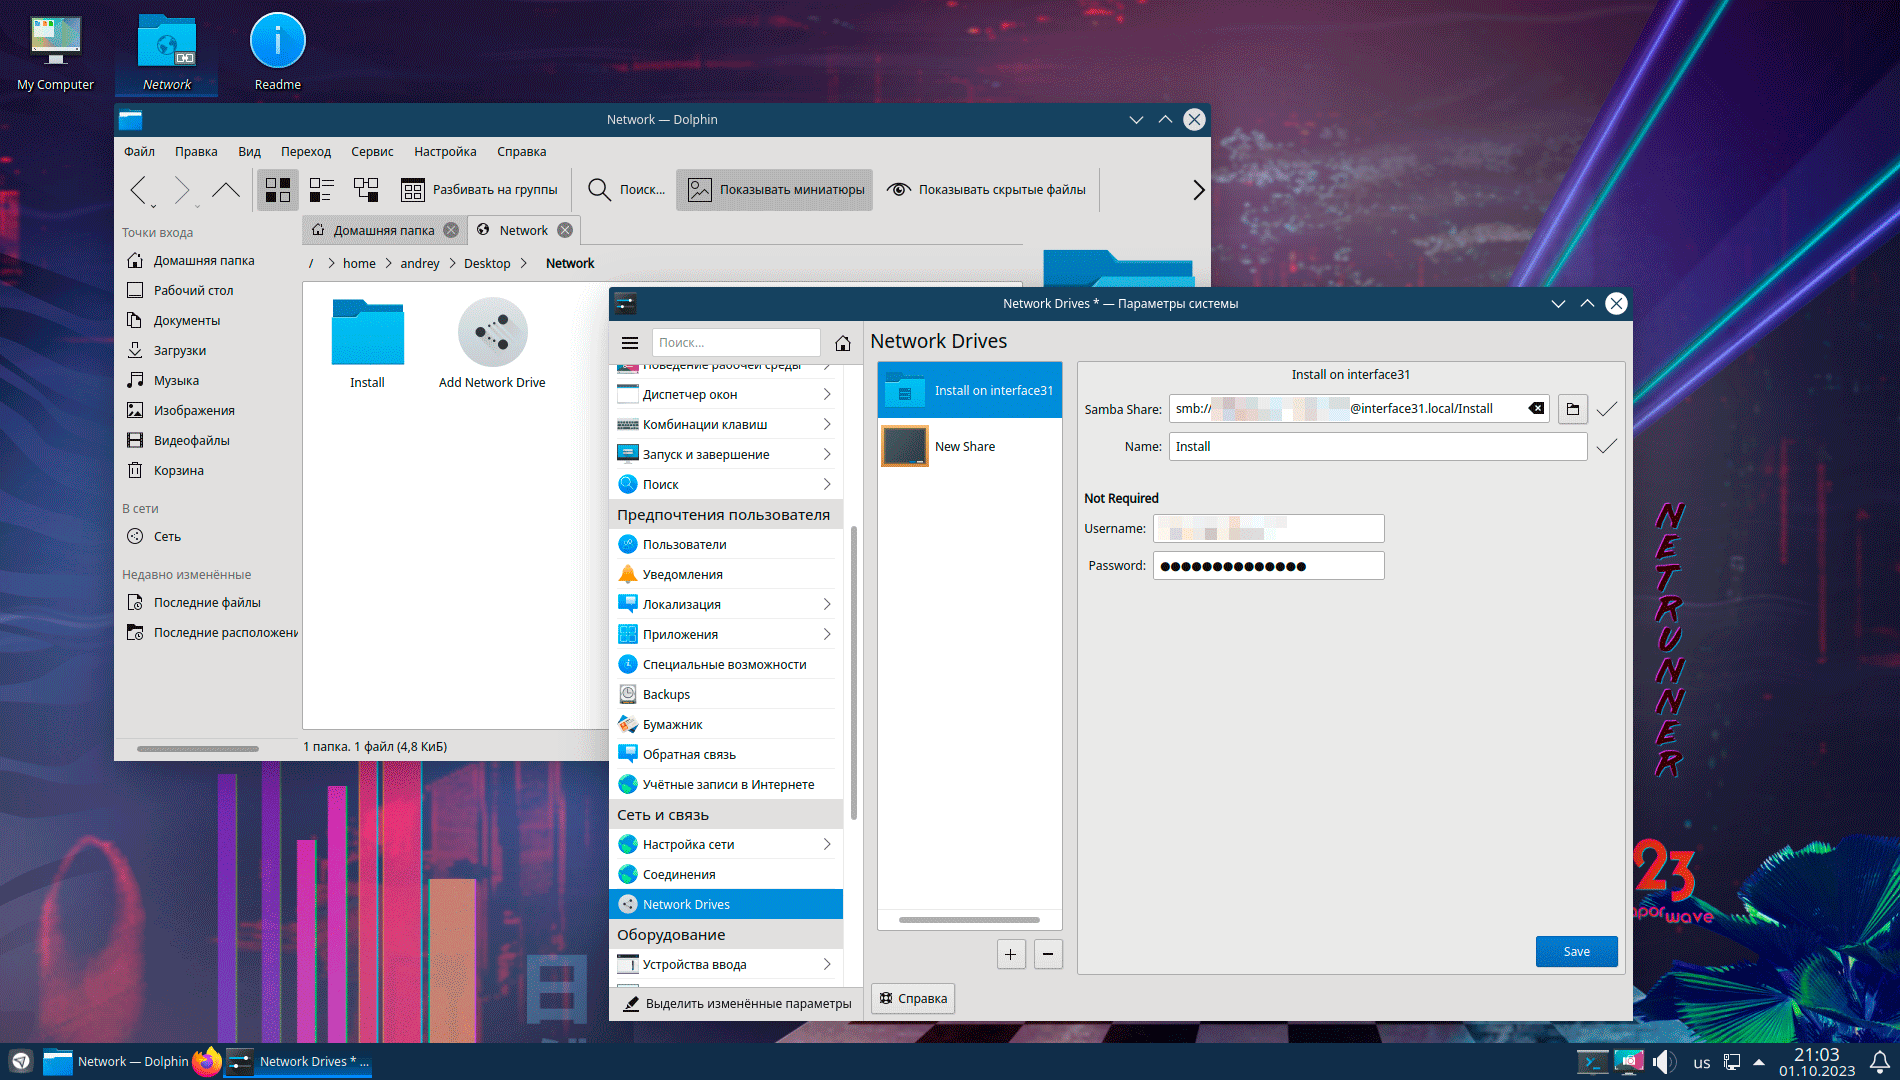1900x1080 pixels.
Task: Click the Save button
Action: click(x=1576, y=951)
